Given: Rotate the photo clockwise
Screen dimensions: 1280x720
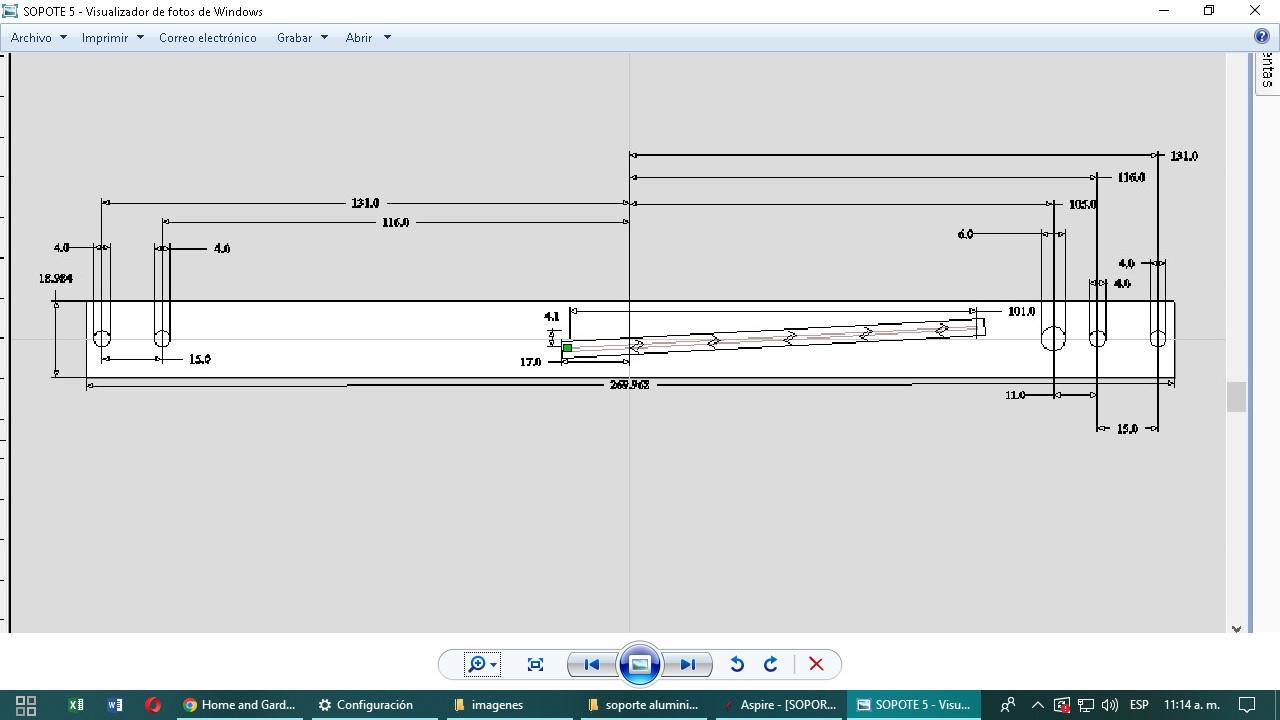Looking at the screenshot, I should 771,664.
